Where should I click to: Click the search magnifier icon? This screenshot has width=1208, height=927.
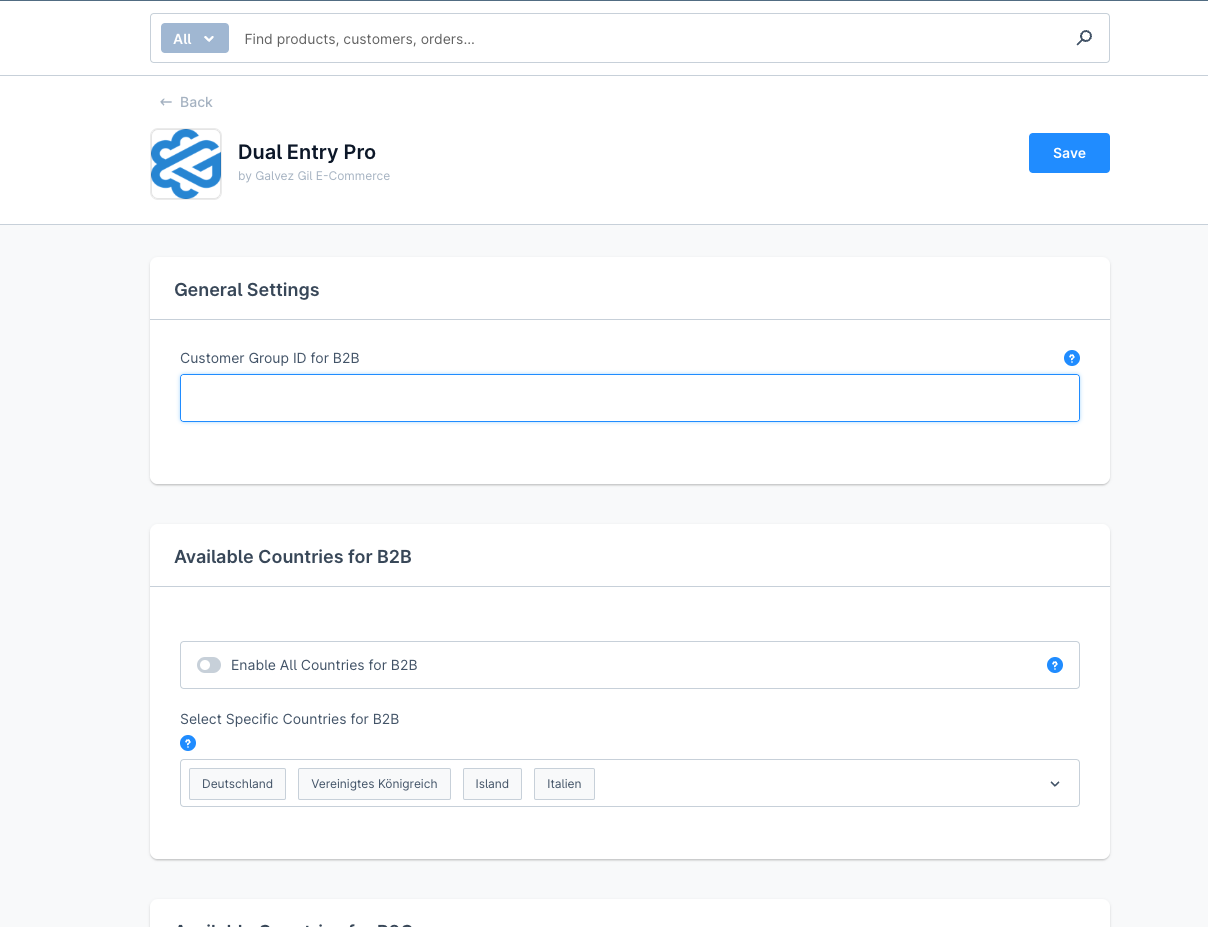pyautogui.click(x=1084, y=38)
